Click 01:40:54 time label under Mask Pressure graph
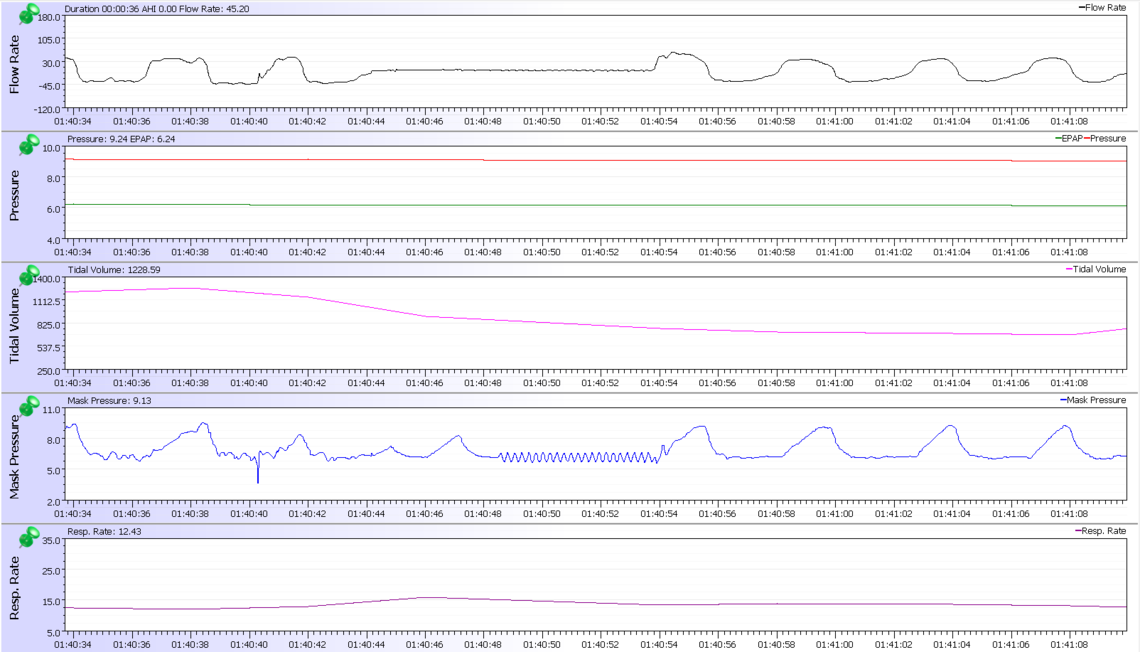Image resolution: width=1140 pixels, height=652 pixels. click(x=659, y=514)
